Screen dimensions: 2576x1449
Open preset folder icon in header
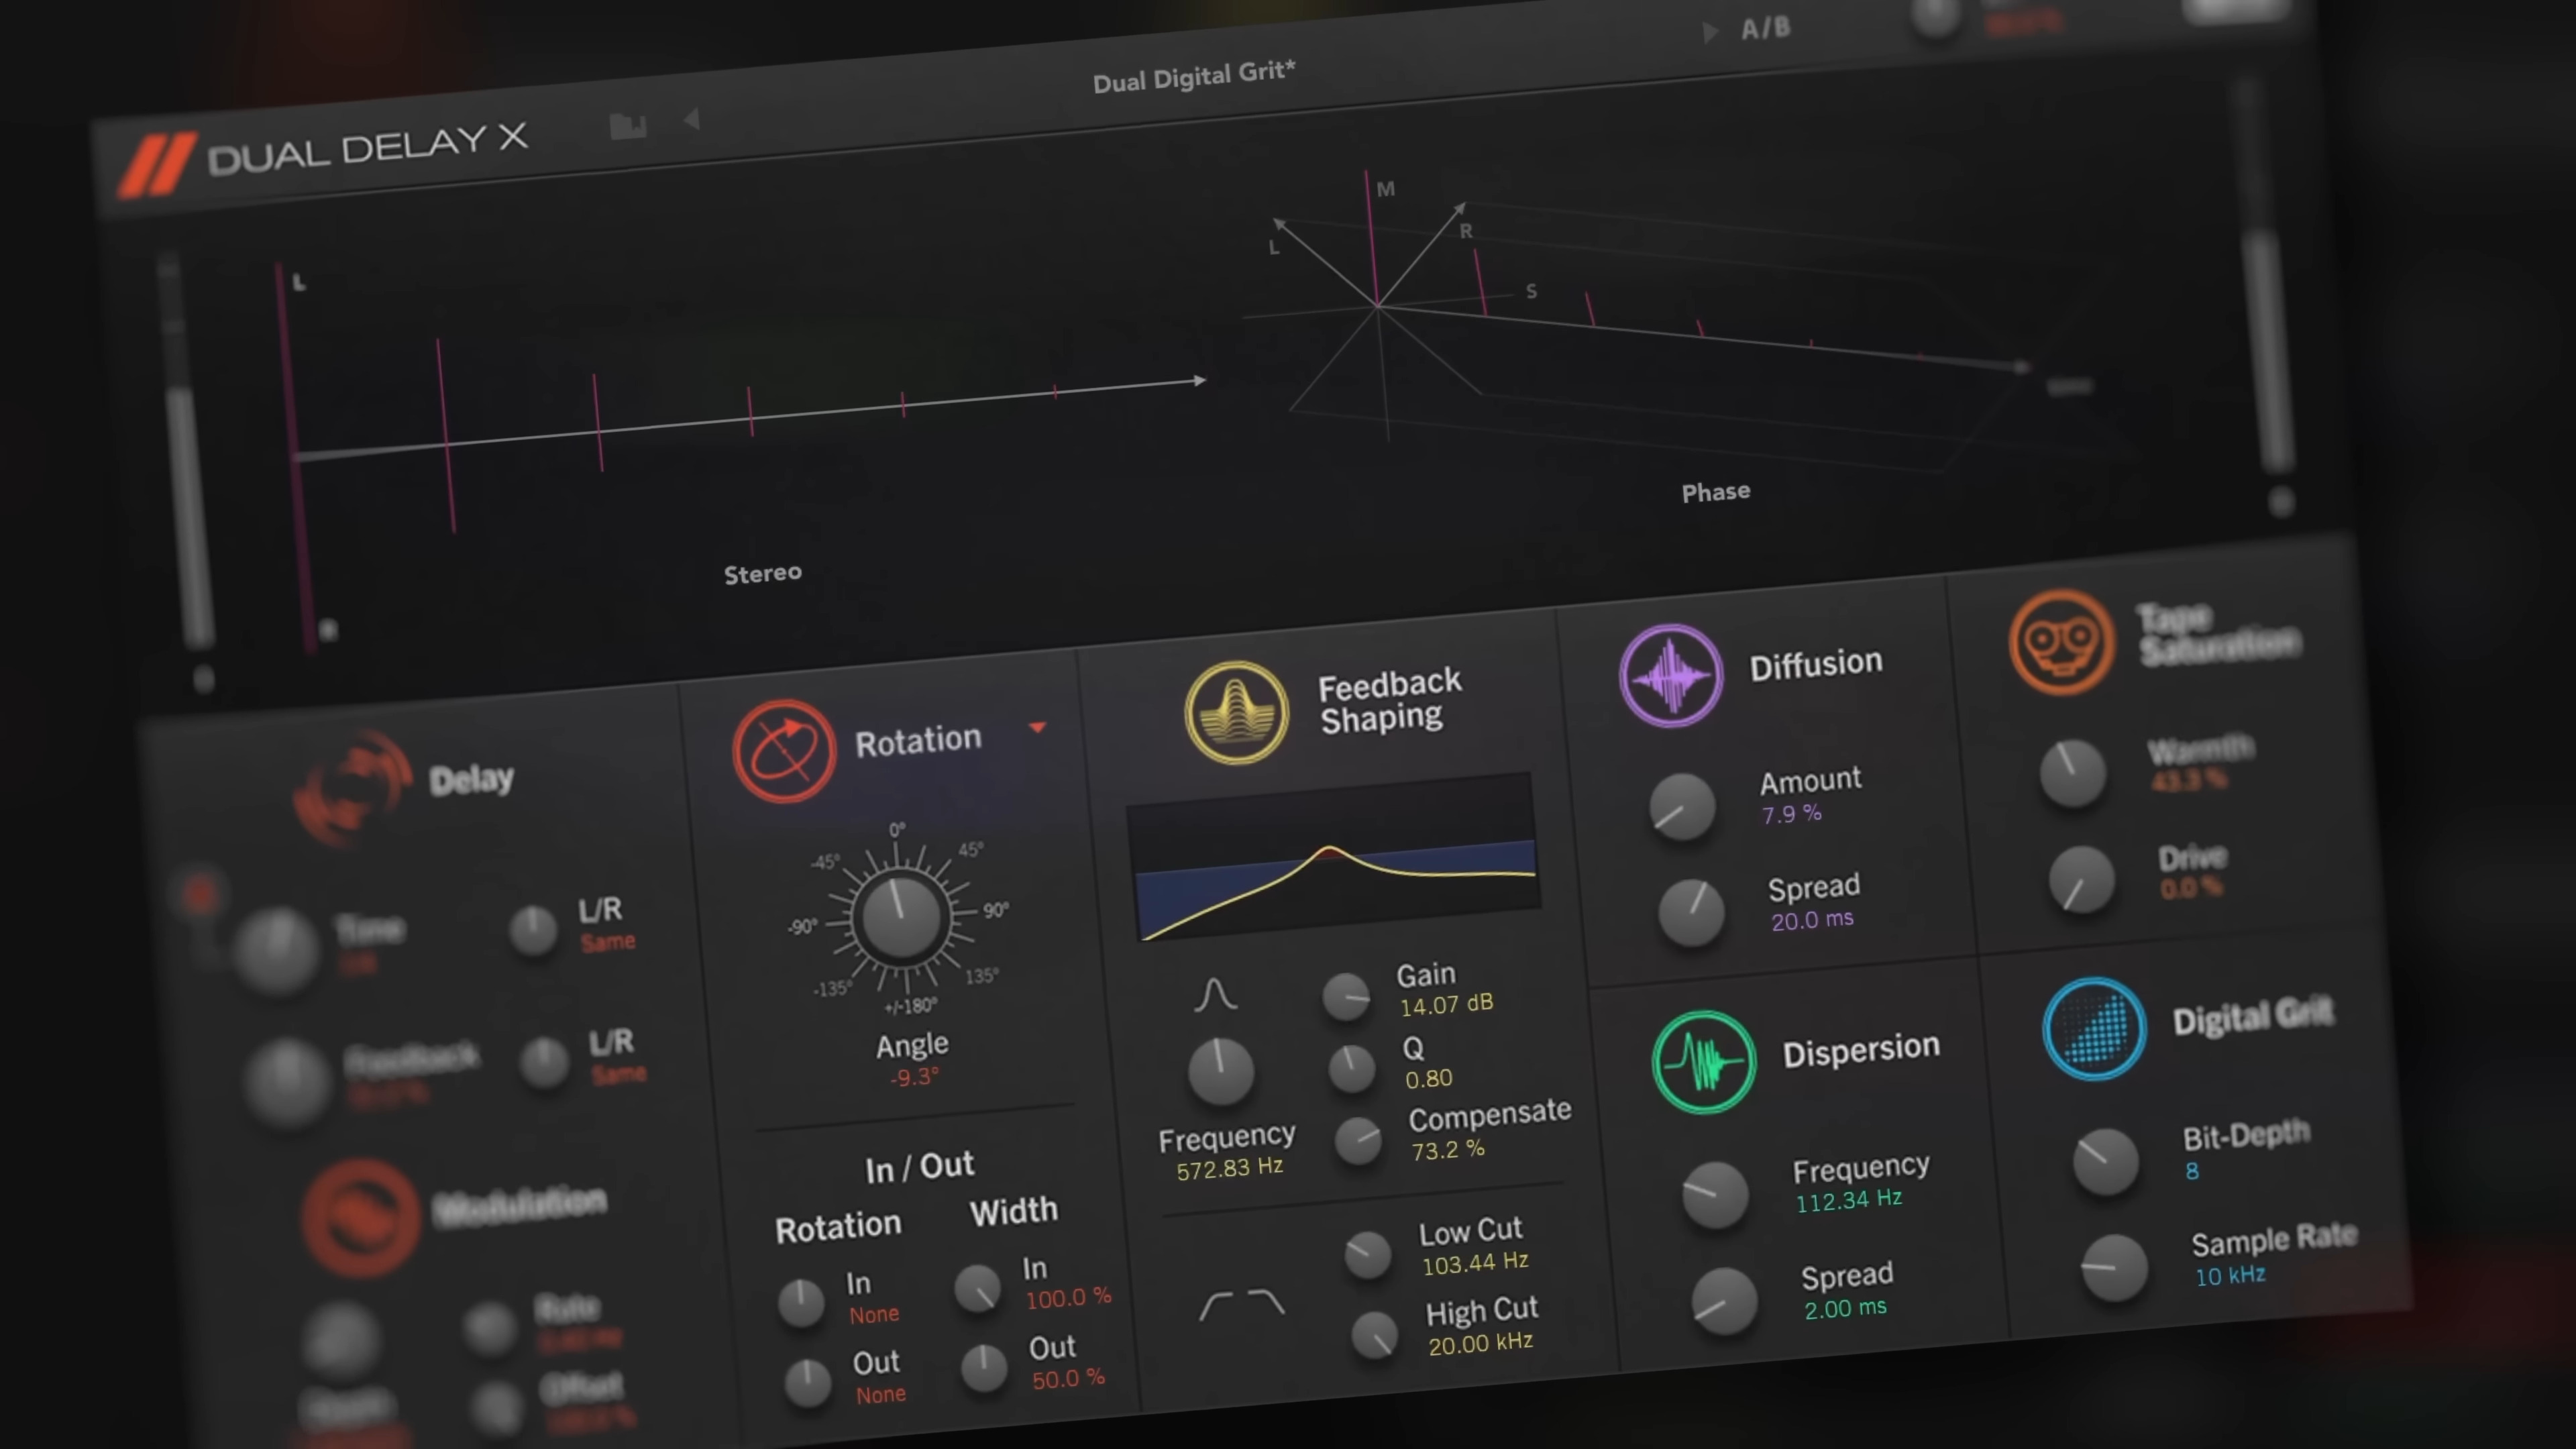tap(628, 126)
